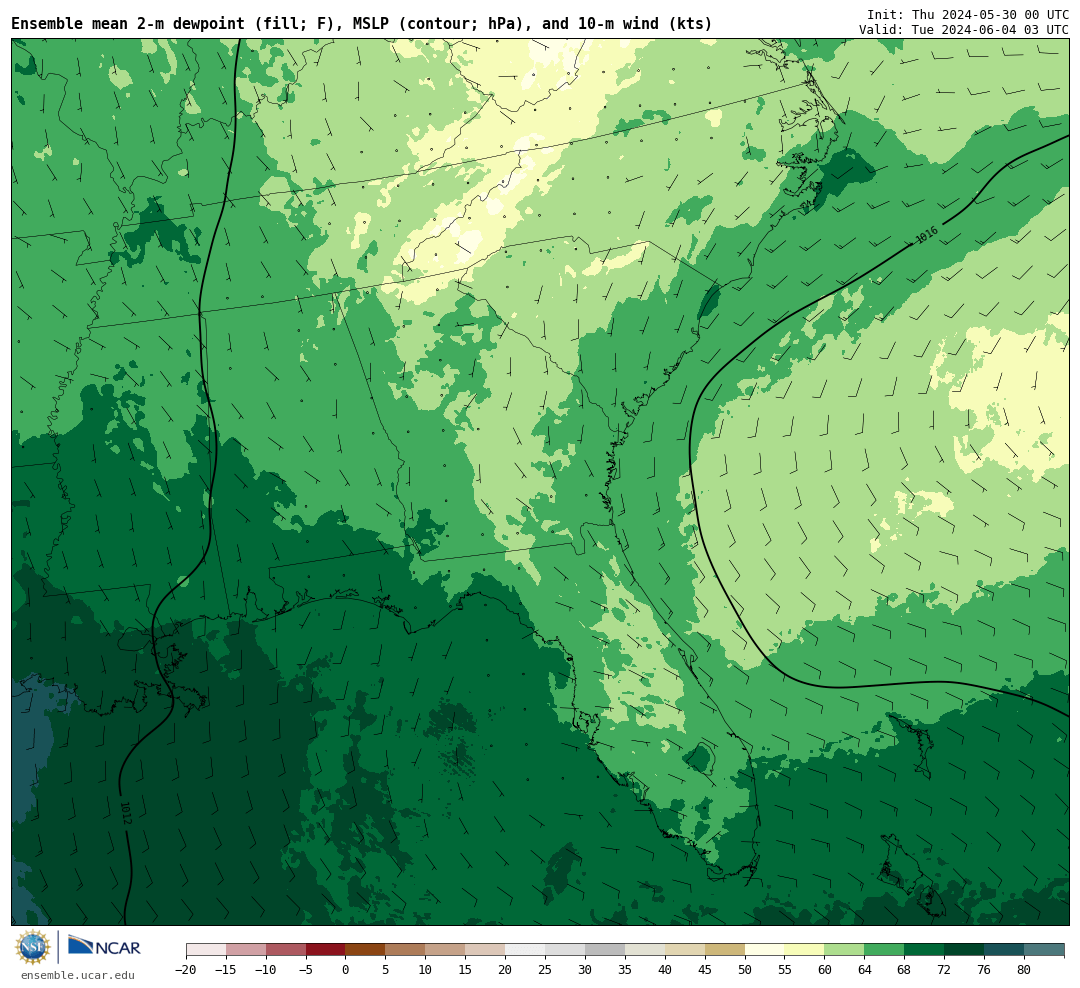Image resolution: width=1080 pixels, height=988 pixels.
Task: Pick the colorbar swatch between 20 and 25
Action: (x=526, y=950)
